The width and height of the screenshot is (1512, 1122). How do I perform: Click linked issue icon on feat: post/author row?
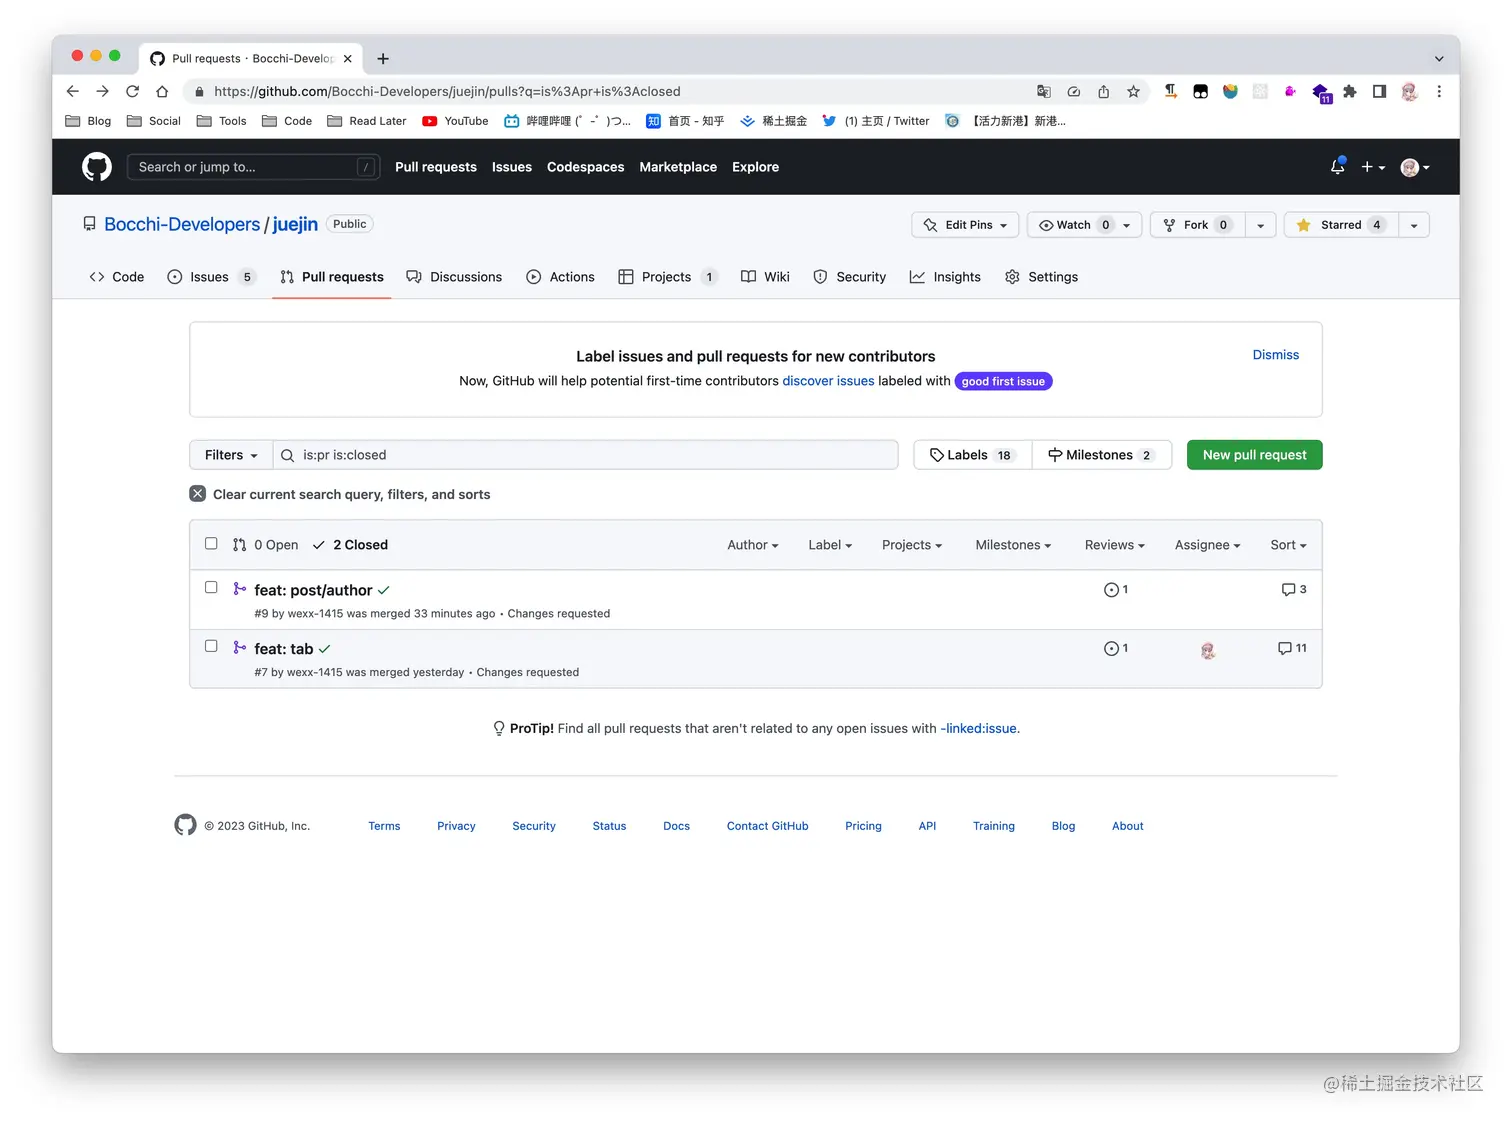coord(1115,590)
